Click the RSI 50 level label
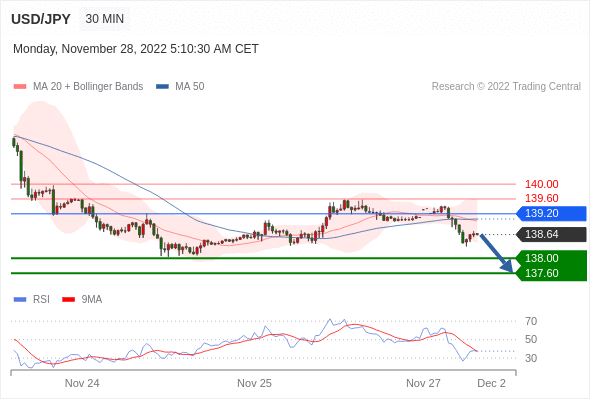 pos(531,339)
